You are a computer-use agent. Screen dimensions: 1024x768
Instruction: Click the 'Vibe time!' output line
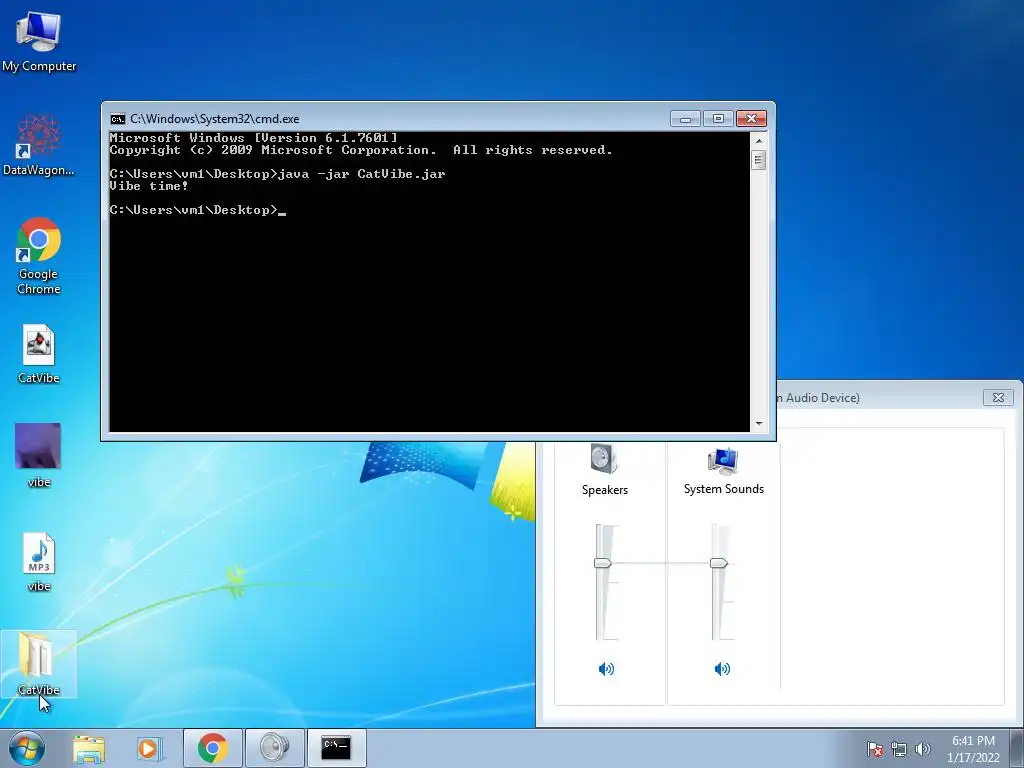point(149,186)
